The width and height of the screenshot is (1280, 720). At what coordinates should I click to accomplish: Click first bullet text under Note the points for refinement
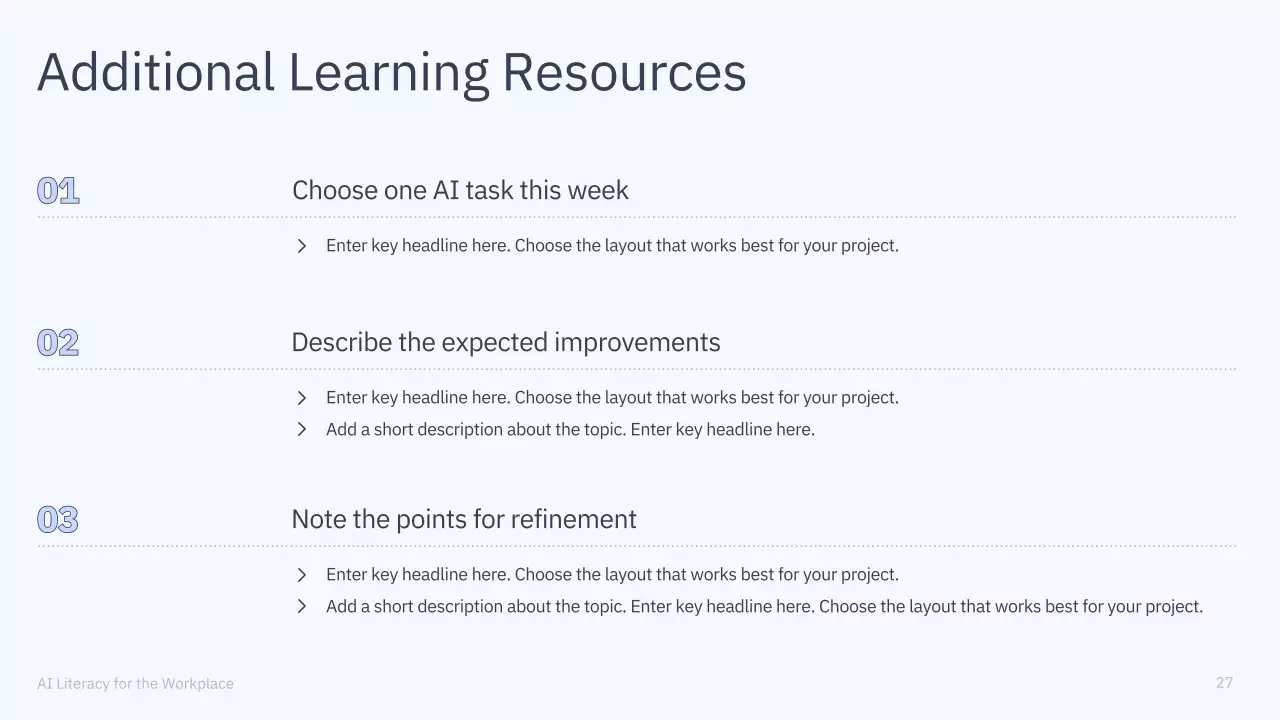[x=612, y=575]
